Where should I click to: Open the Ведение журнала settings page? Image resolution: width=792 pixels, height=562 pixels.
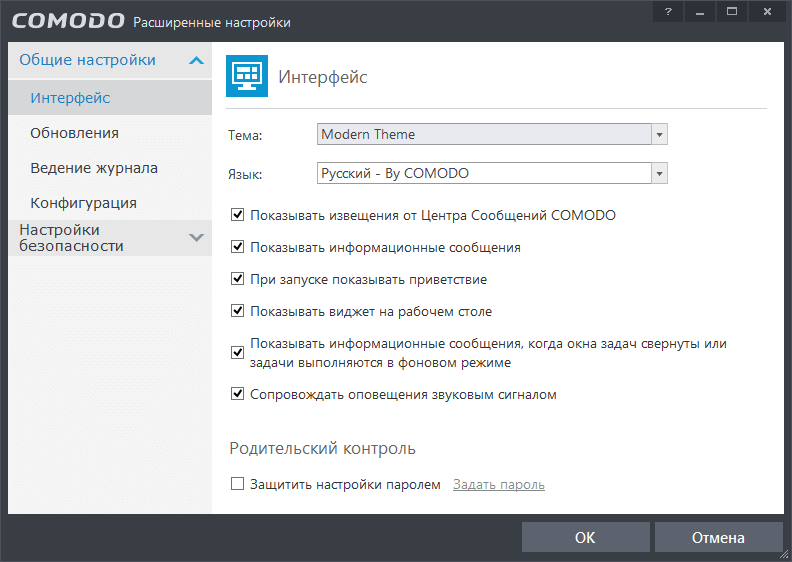pyautogui.click(x=110, y=168)
